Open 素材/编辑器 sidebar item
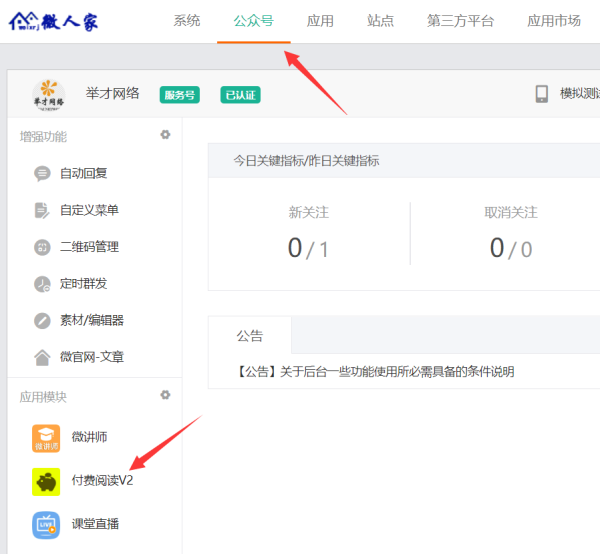The width and height of the screenshot is (600, 554). 92,320
